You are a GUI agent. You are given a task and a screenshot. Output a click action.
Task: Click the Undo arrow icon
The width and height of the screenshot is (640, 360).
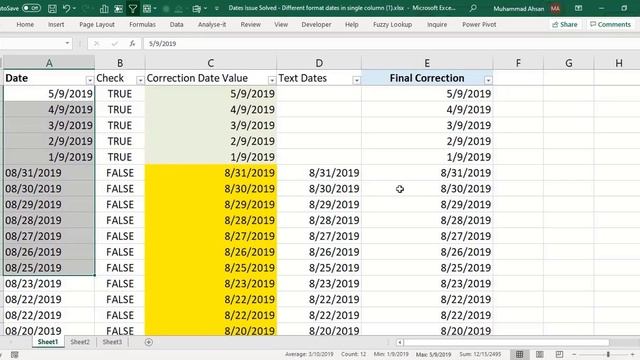66,8
